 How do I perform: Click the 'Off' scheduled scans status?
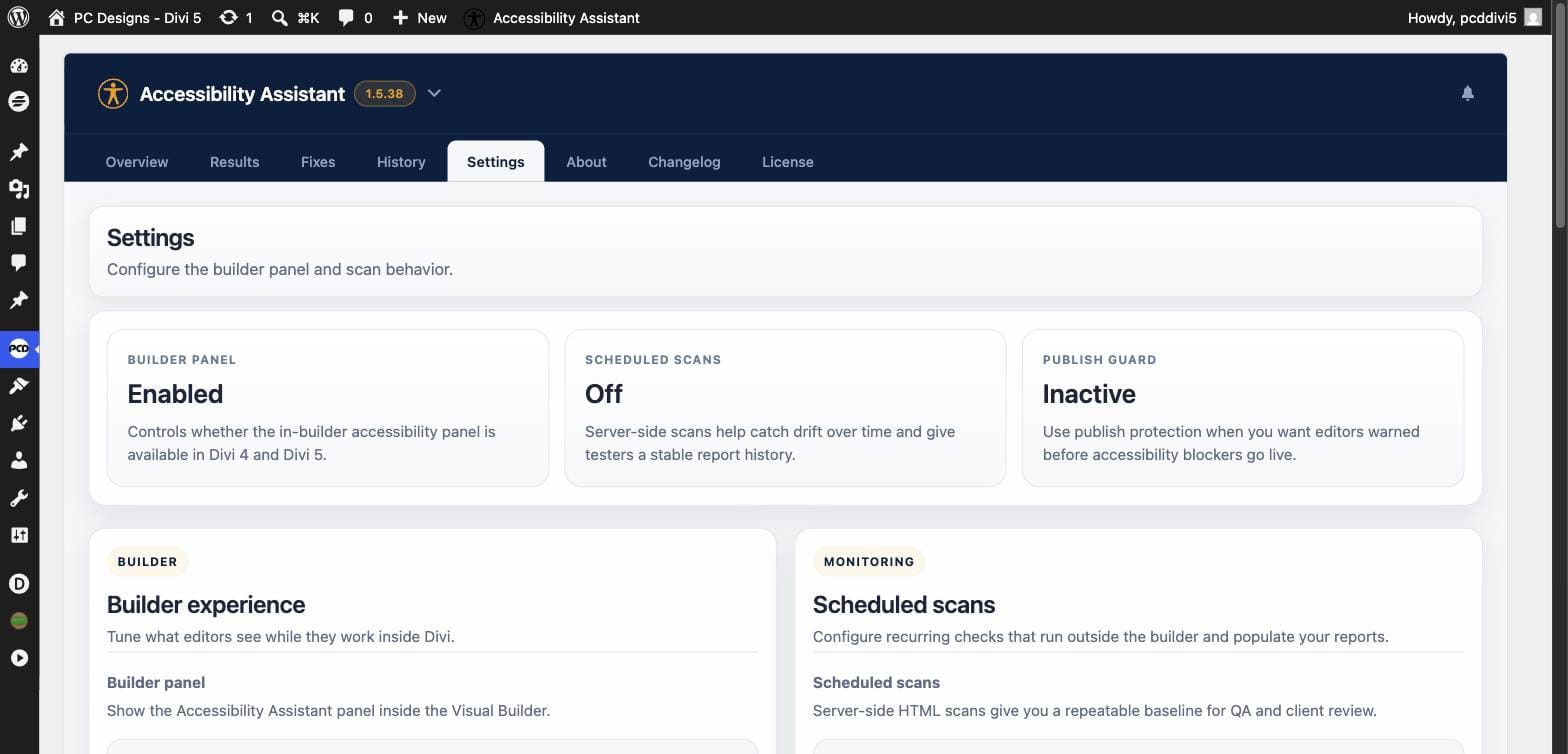pos(604,394)
